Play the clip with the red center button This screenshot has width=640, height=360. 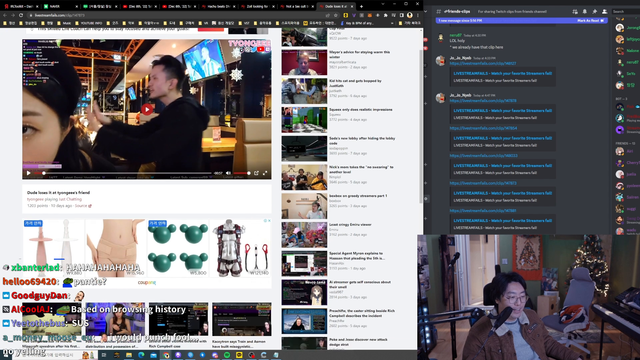pos(147,109)
